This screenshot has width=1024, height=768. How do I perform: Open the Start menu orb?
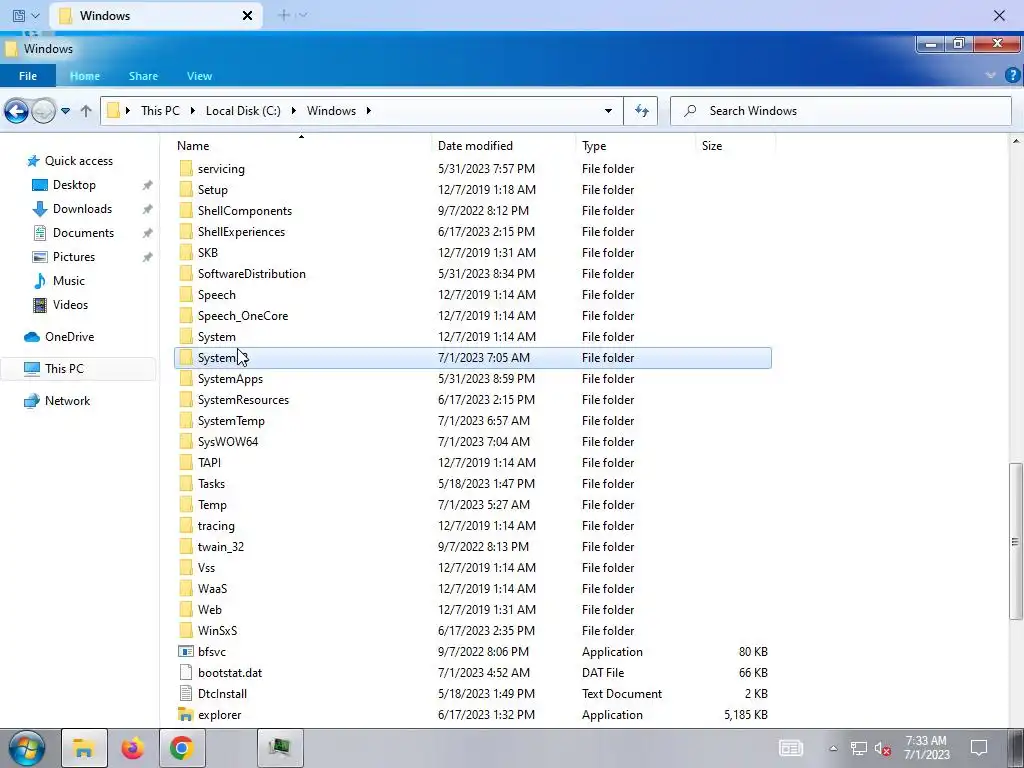click(x=27, y=748)
